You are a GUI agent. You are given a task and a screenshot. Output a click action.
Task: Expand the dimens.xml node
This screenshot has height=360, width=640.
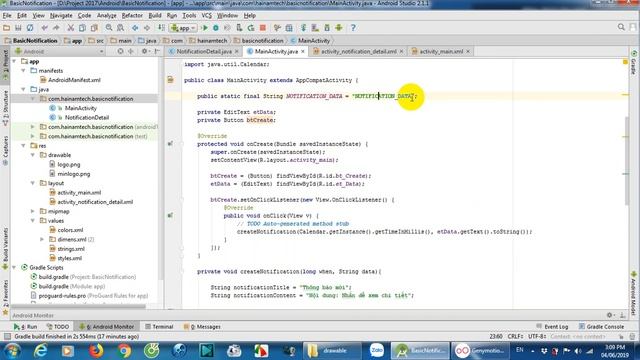pyautogui.click(x=42, y=240)
